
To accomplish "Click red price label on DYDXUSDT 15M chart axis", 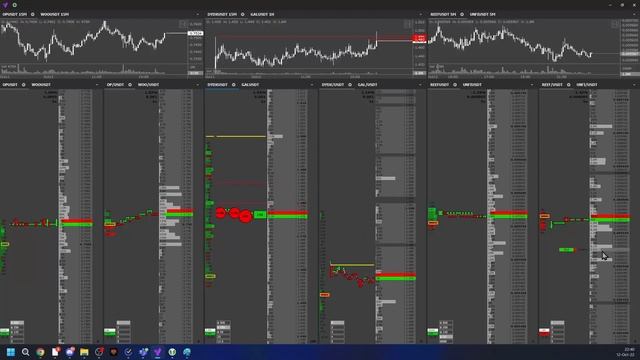I will (419, 39).
